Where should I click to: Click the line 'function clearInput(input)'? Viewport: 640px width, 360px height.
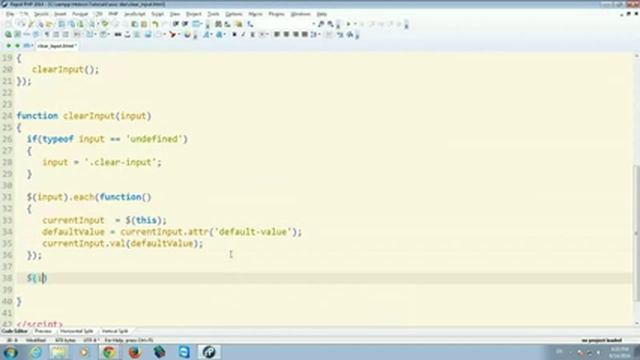pyautogui.click(x=84, y=116)
